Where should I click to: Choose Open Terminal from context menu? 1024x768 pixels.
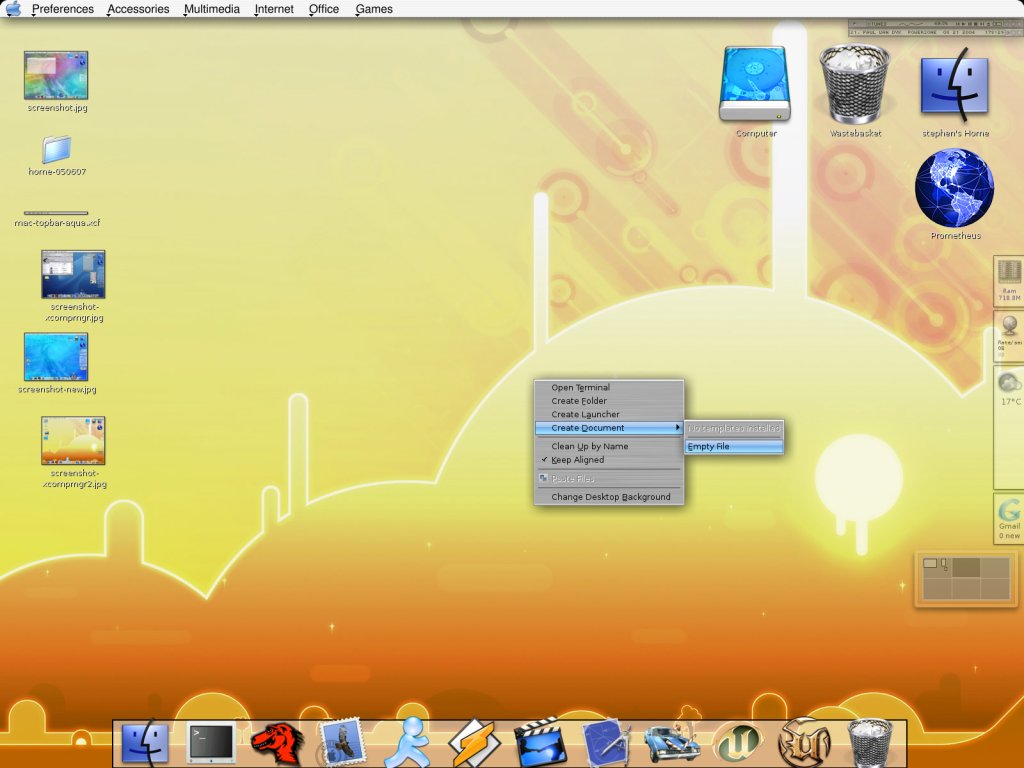609,387
